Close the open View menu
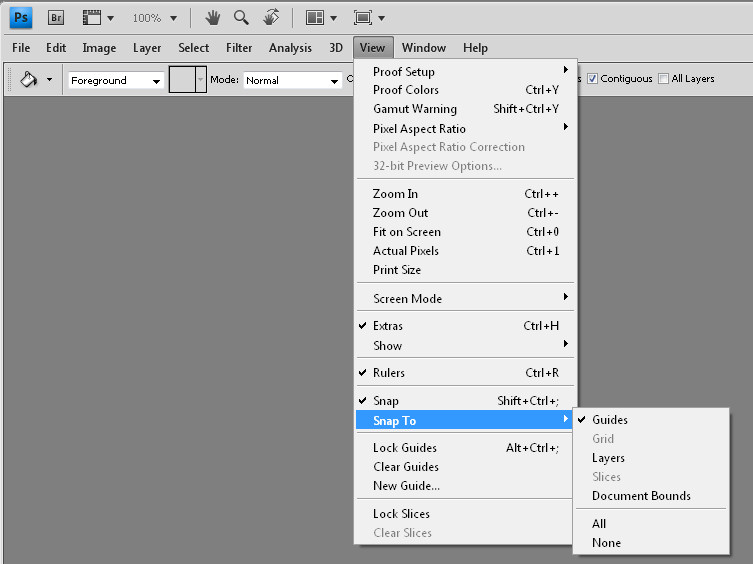This screenshot has height=564, width=753. click(373, 48)
